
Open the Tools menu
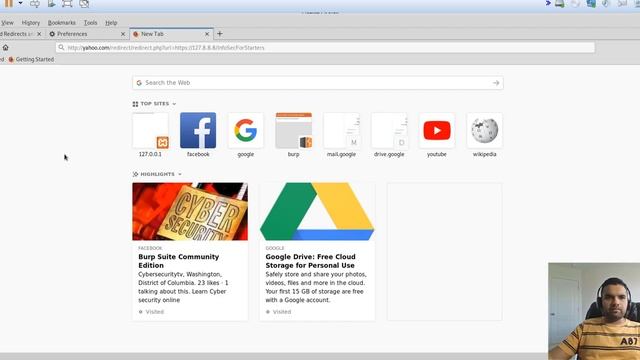point(91,23)
